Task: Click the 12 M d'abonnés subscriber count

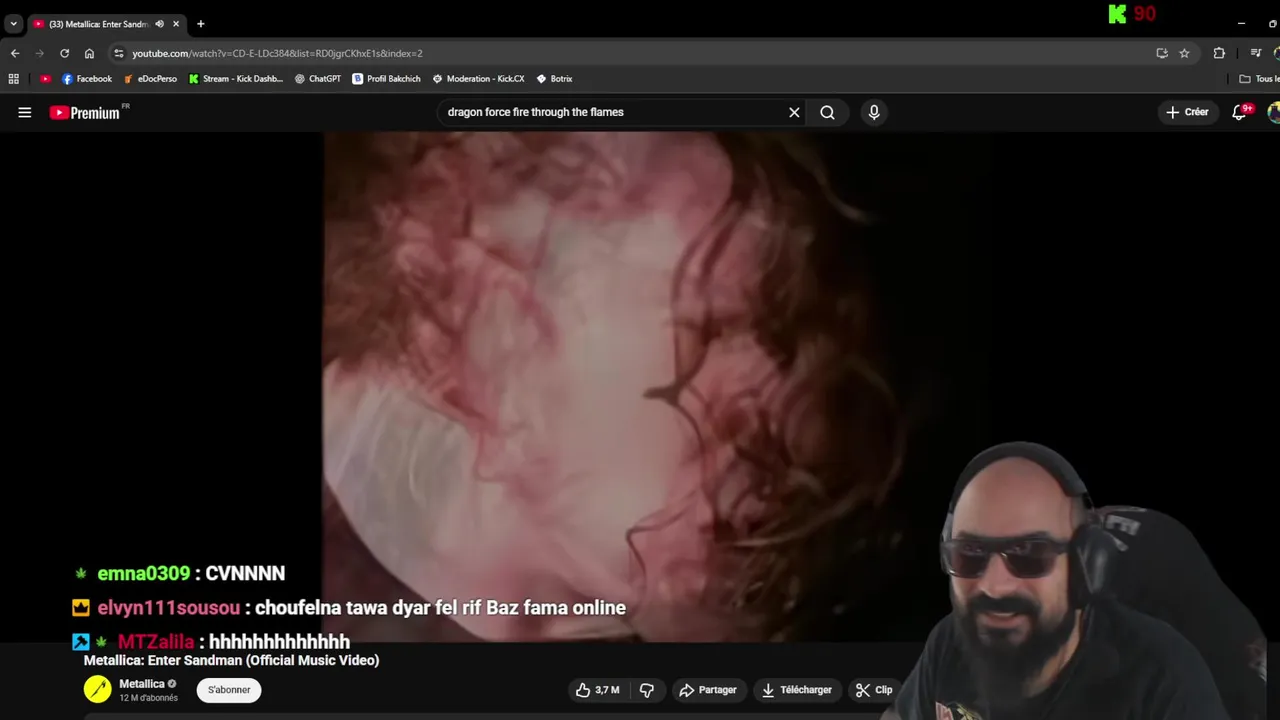Action: [x=148, y=698]
